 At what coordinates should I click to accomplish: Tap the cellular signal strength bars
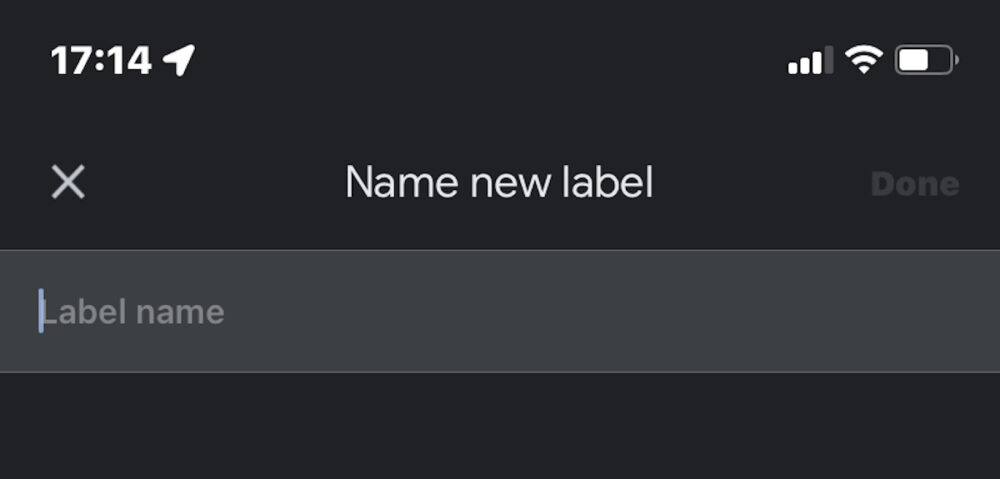[809, 61]
